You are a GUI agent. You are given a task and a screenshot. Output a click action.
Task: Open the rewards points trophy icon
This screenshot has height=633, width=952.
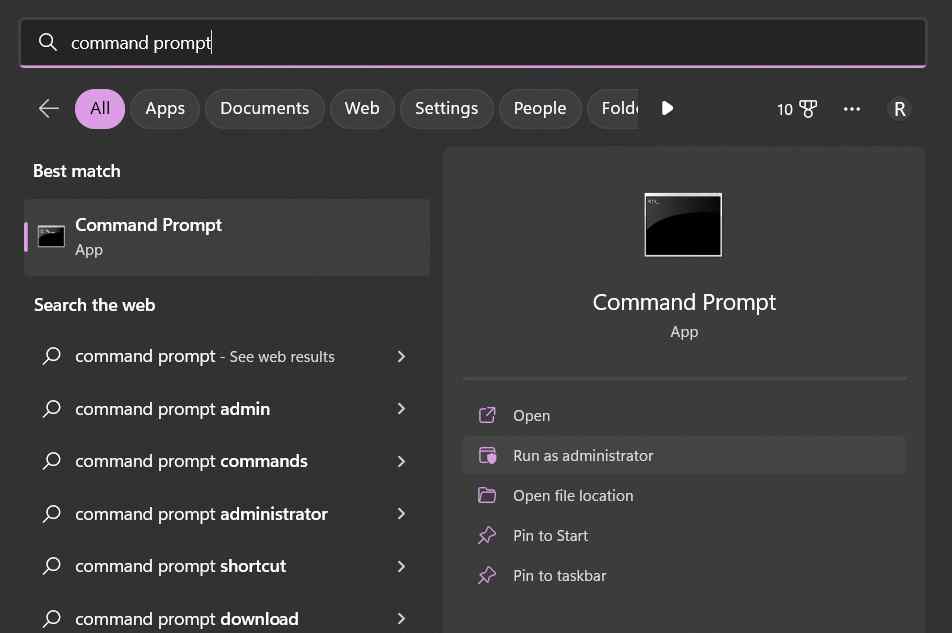797,109
